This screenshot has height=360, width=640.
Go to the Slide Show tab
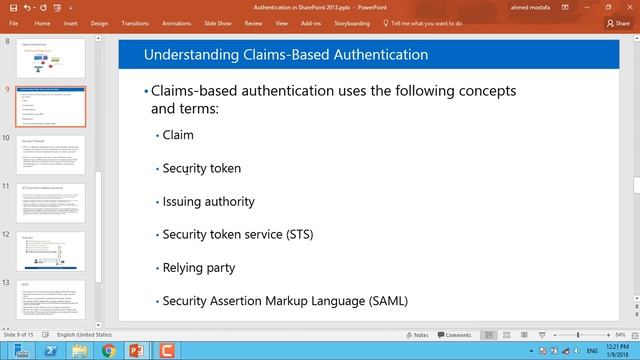[218, 23]
